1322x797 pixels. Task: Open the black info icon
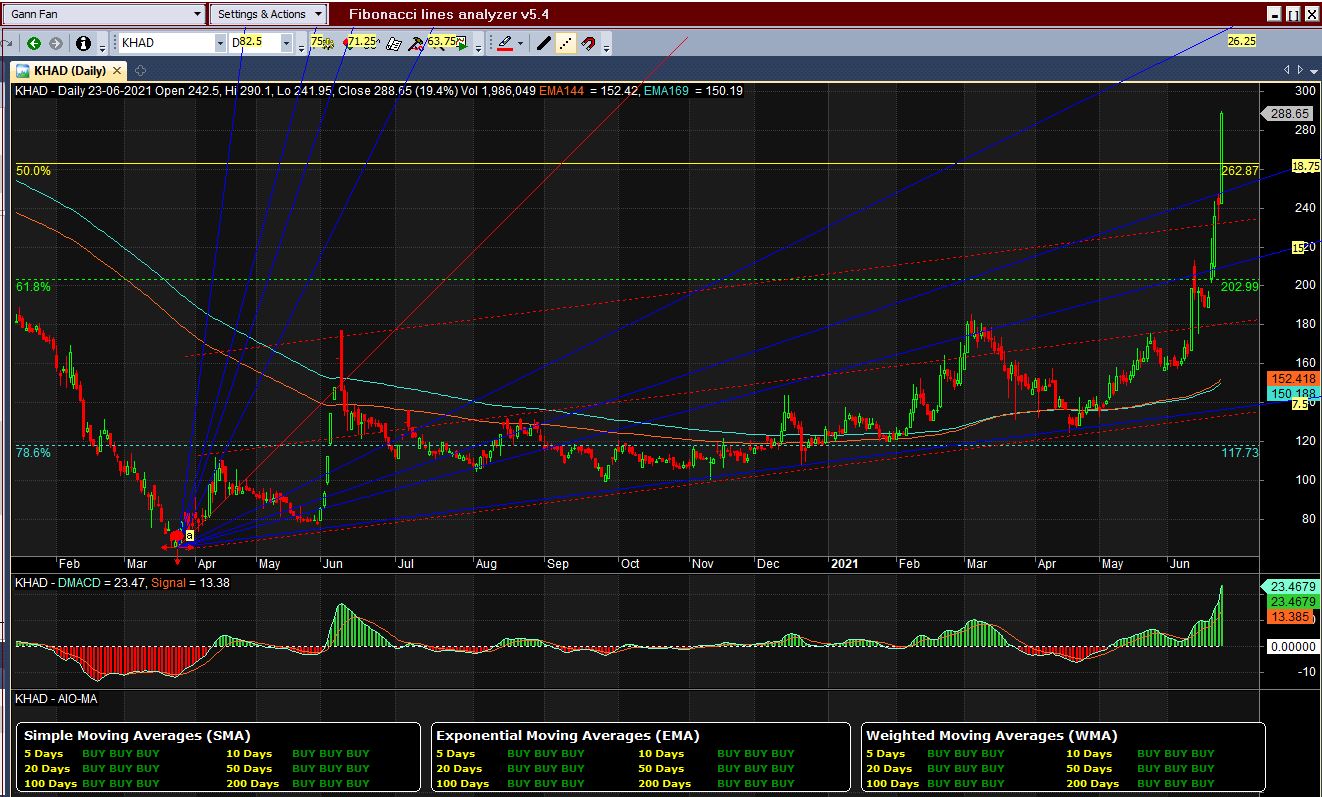pos(83,43)
